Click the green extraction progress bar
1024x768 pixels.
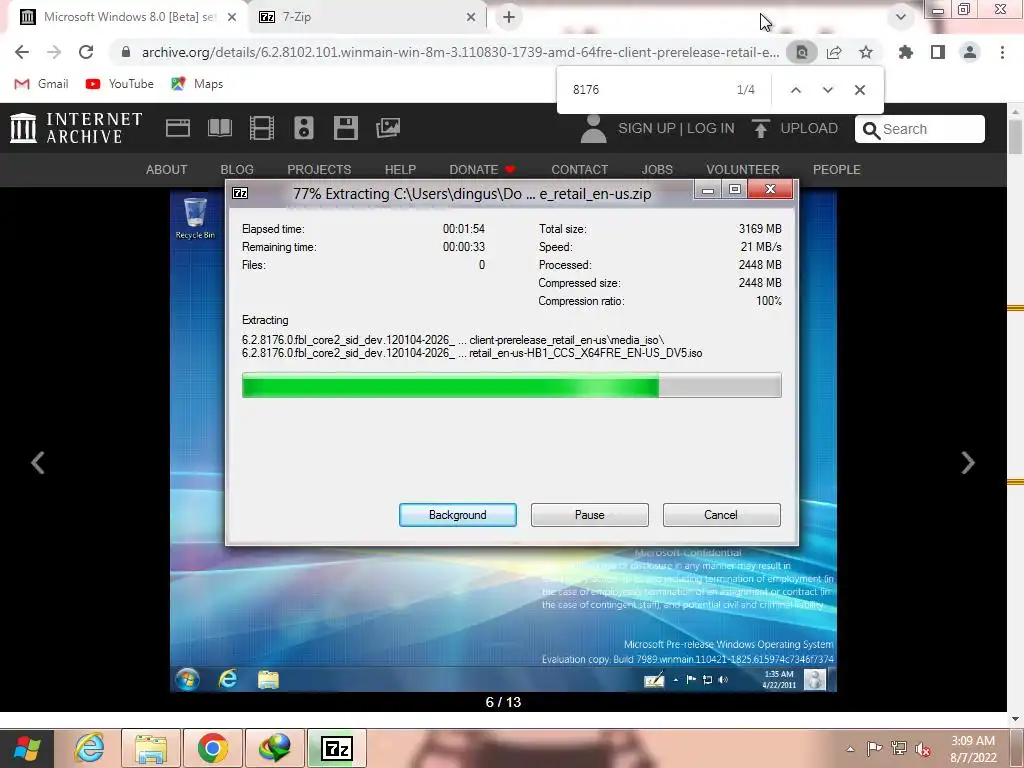coord(511,385)
